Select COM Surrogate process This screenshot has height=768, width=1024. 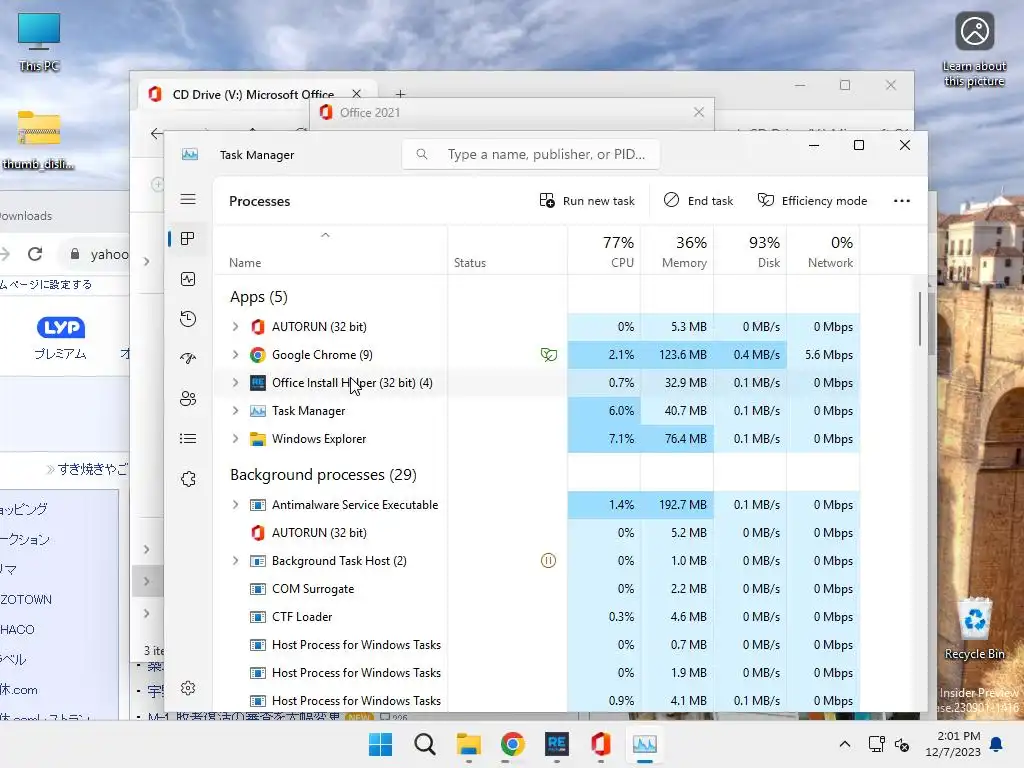tap(313, 589)
